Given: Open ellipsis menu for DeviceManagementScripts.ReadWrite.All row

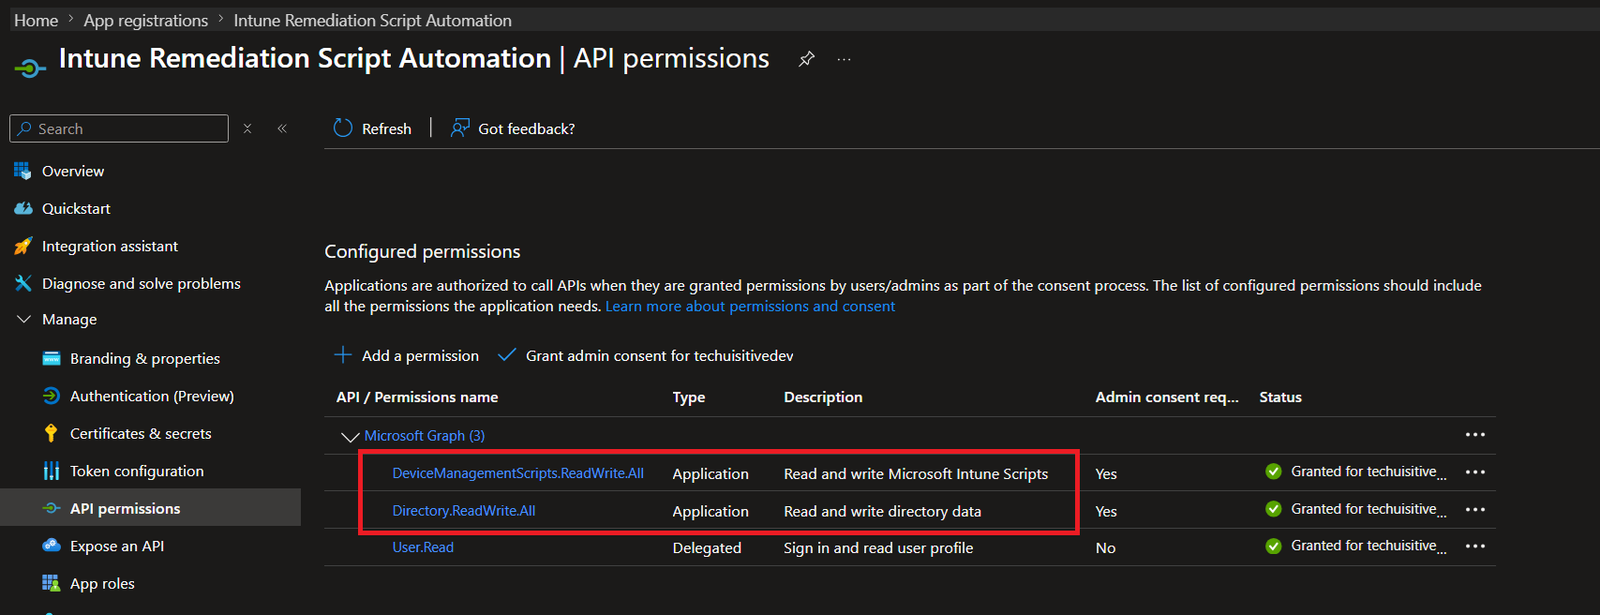Looking at the screenshot, I should tap(1475, 472).
